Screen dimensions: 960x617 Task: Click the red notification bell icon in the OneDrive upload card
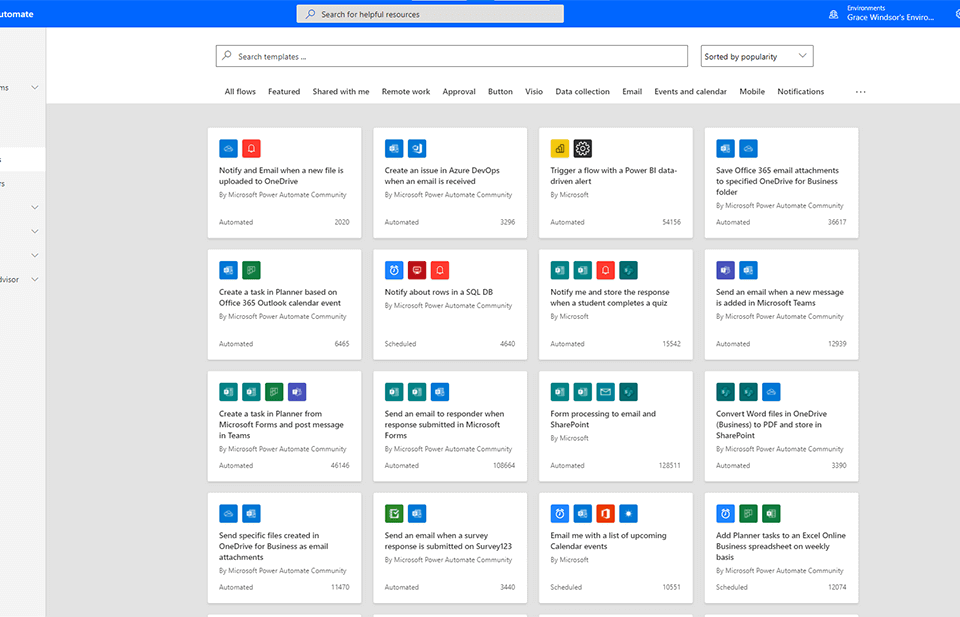point(251,148)
